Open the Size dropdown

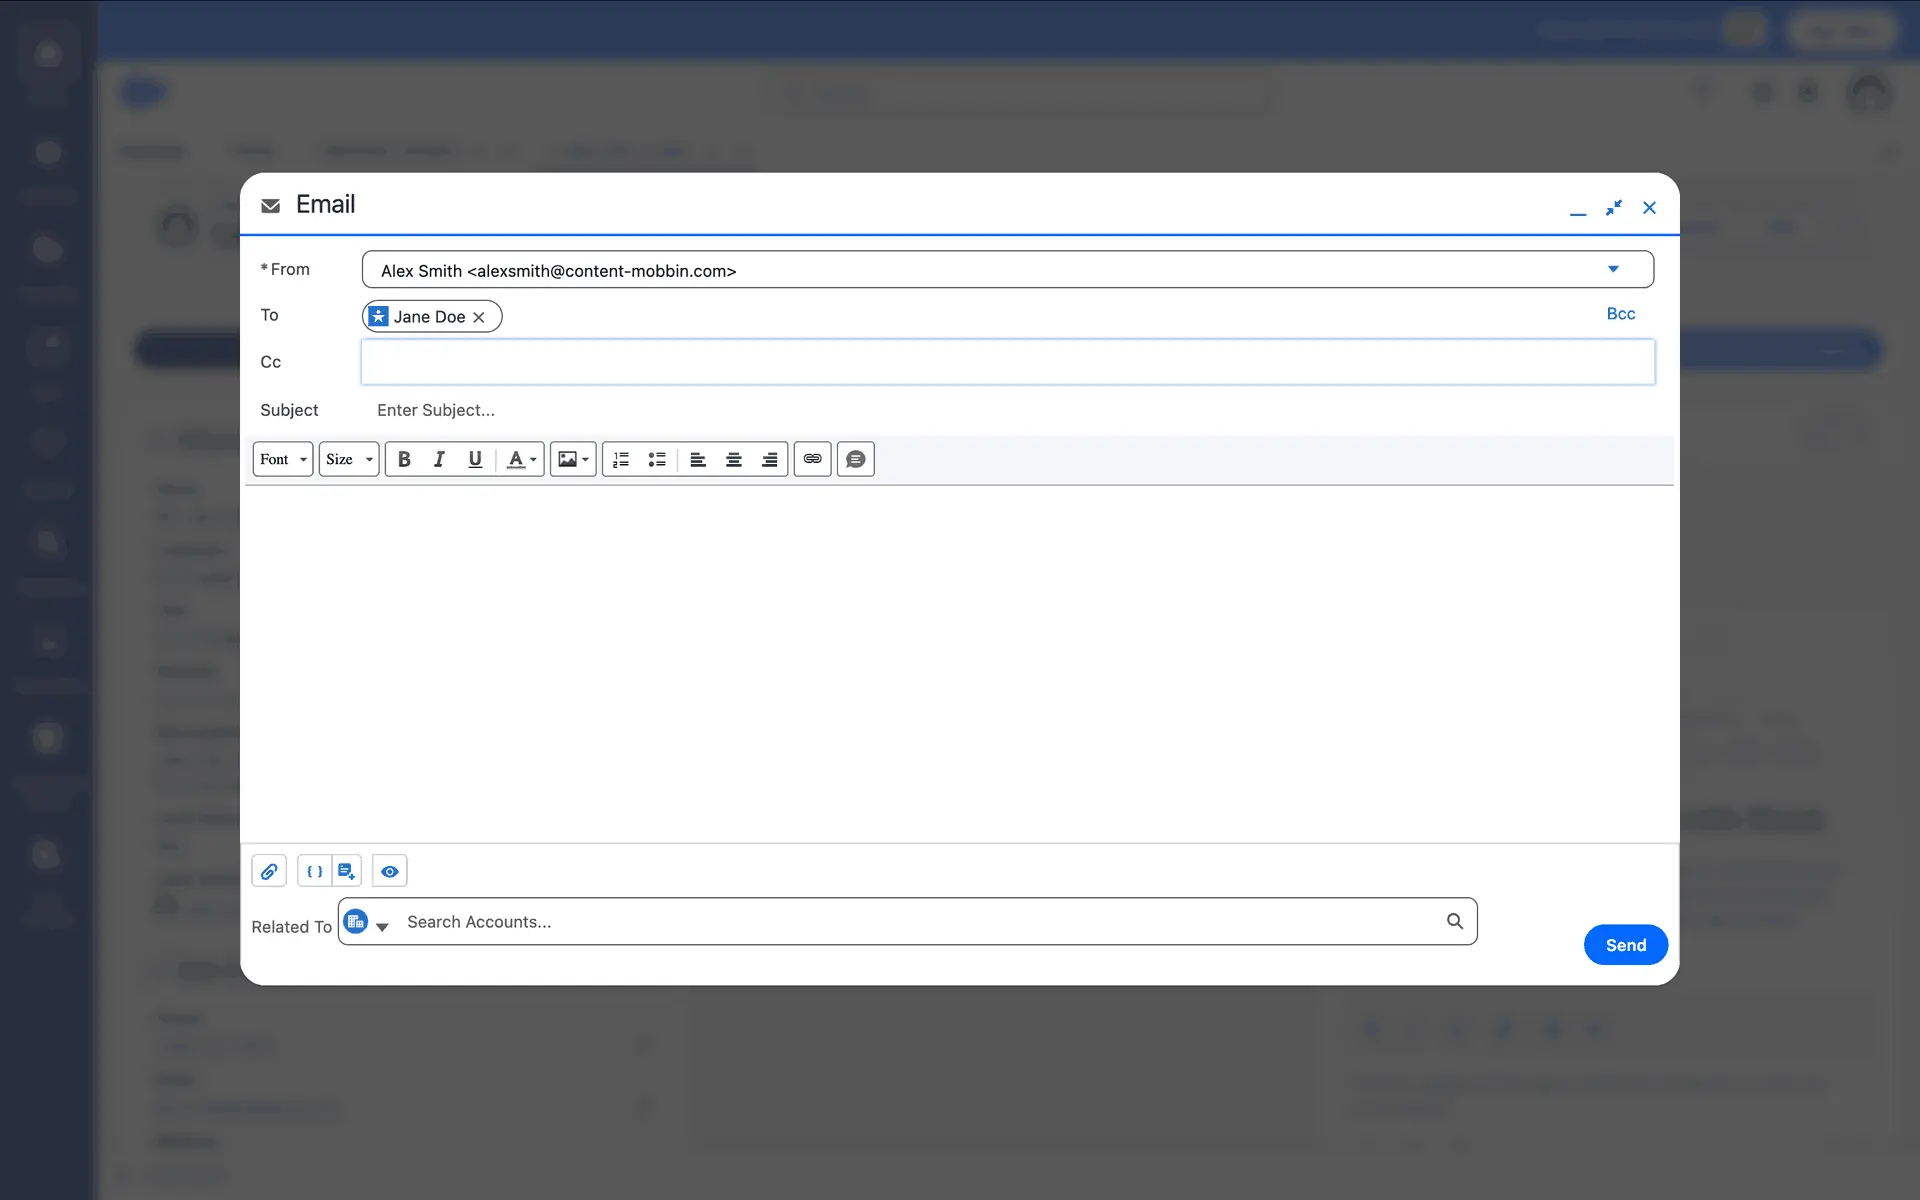[348, 459]
